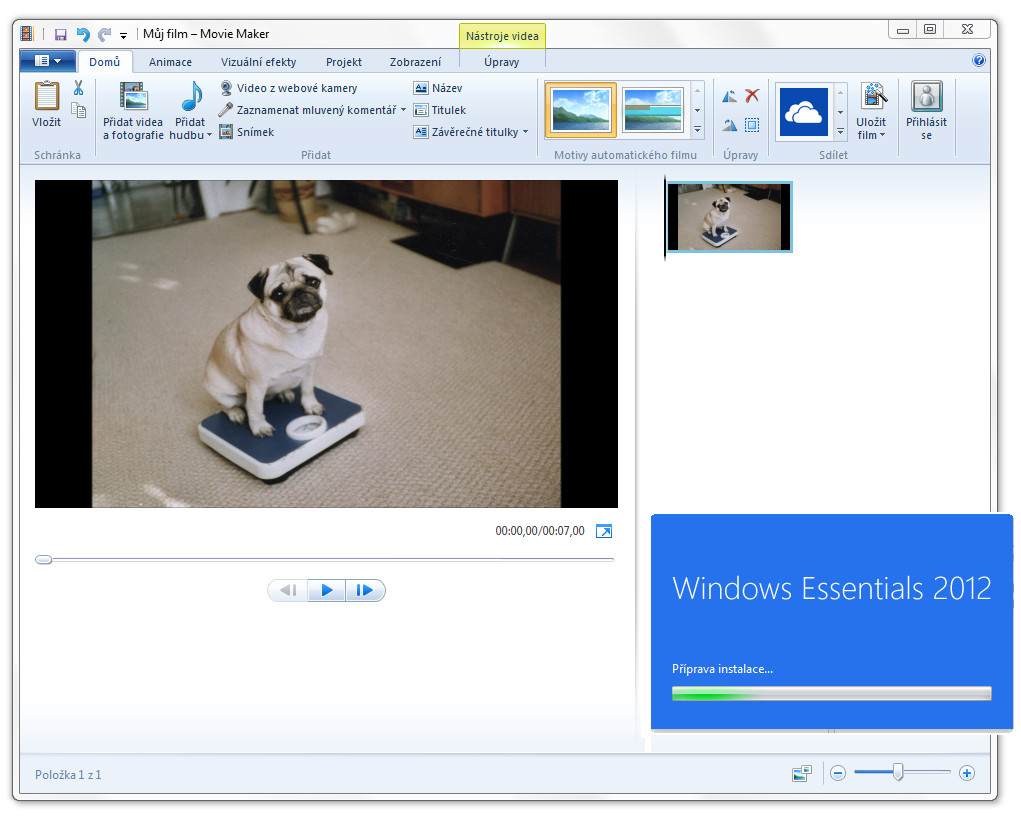
Task: Switch to the Domů tab
Action: [105, 62]
